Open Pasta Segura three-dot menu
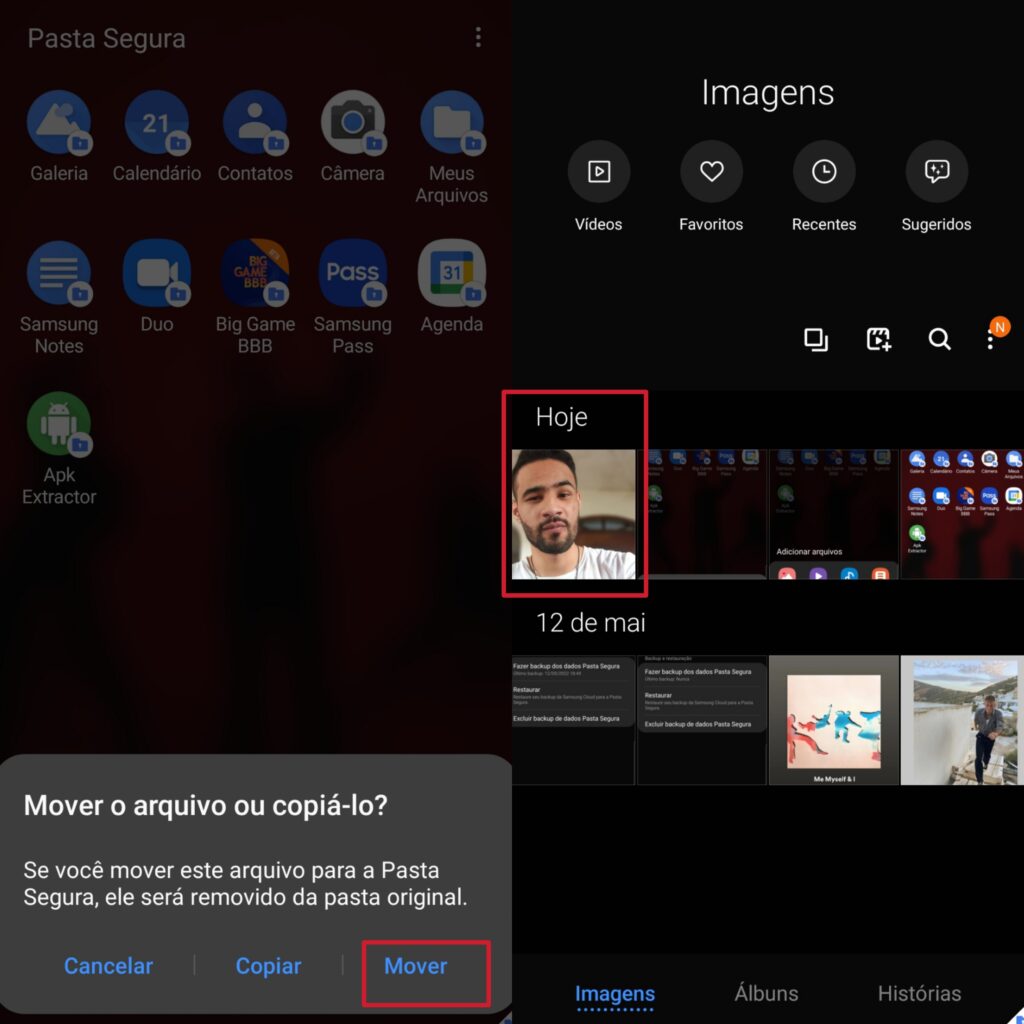Image resolution: width=1024 pixels, height=1024 pixels. pos(478,38)
